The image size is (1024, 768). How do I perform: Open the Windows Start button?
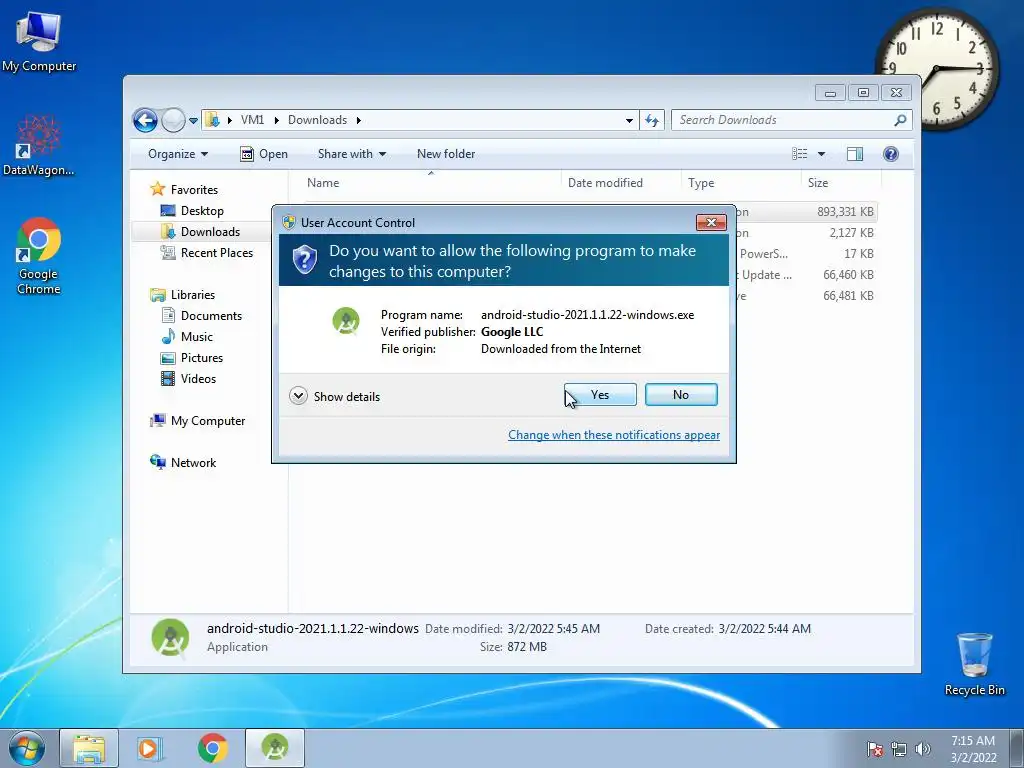27,748
